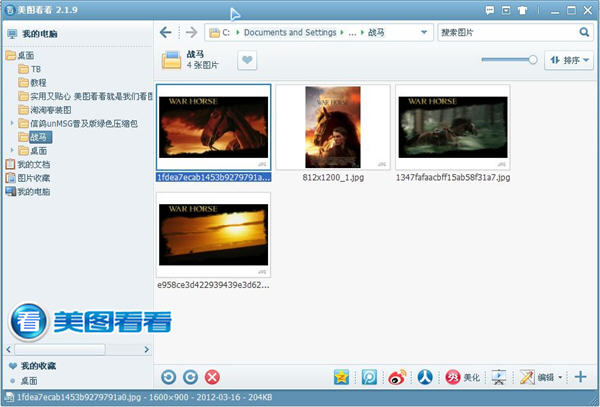Click 我的电脑 panel header
This screenshot has height=407, width=600.
tap(33, 34)
